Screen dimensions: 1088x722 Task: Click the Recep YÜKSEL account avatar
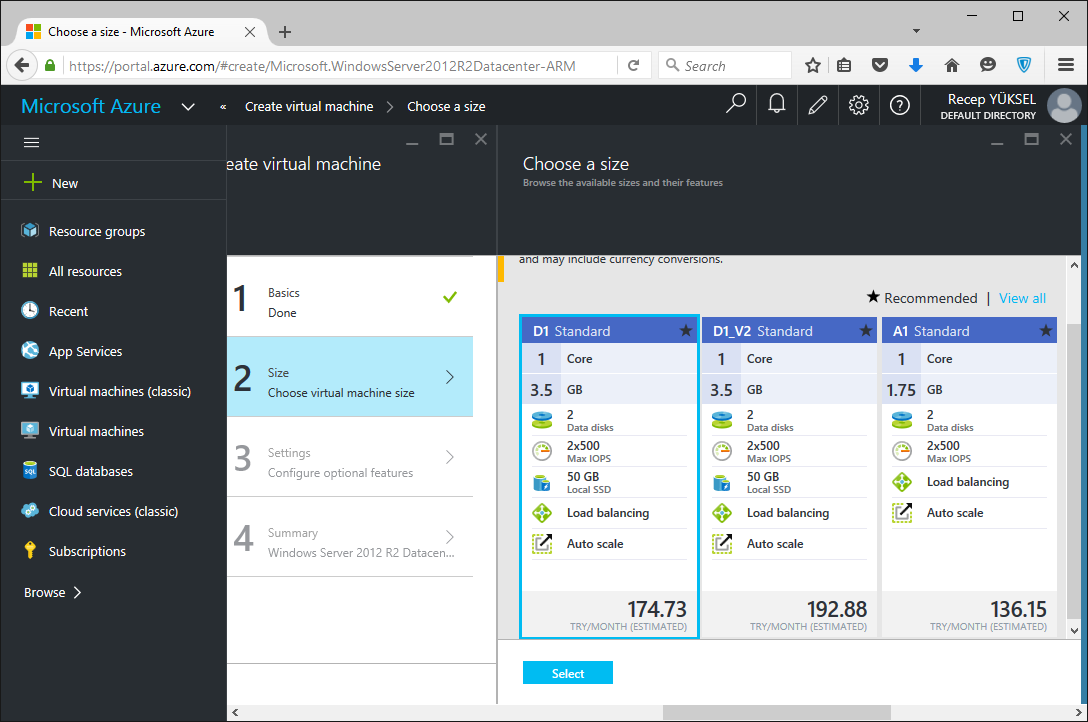pos(1064,105)
